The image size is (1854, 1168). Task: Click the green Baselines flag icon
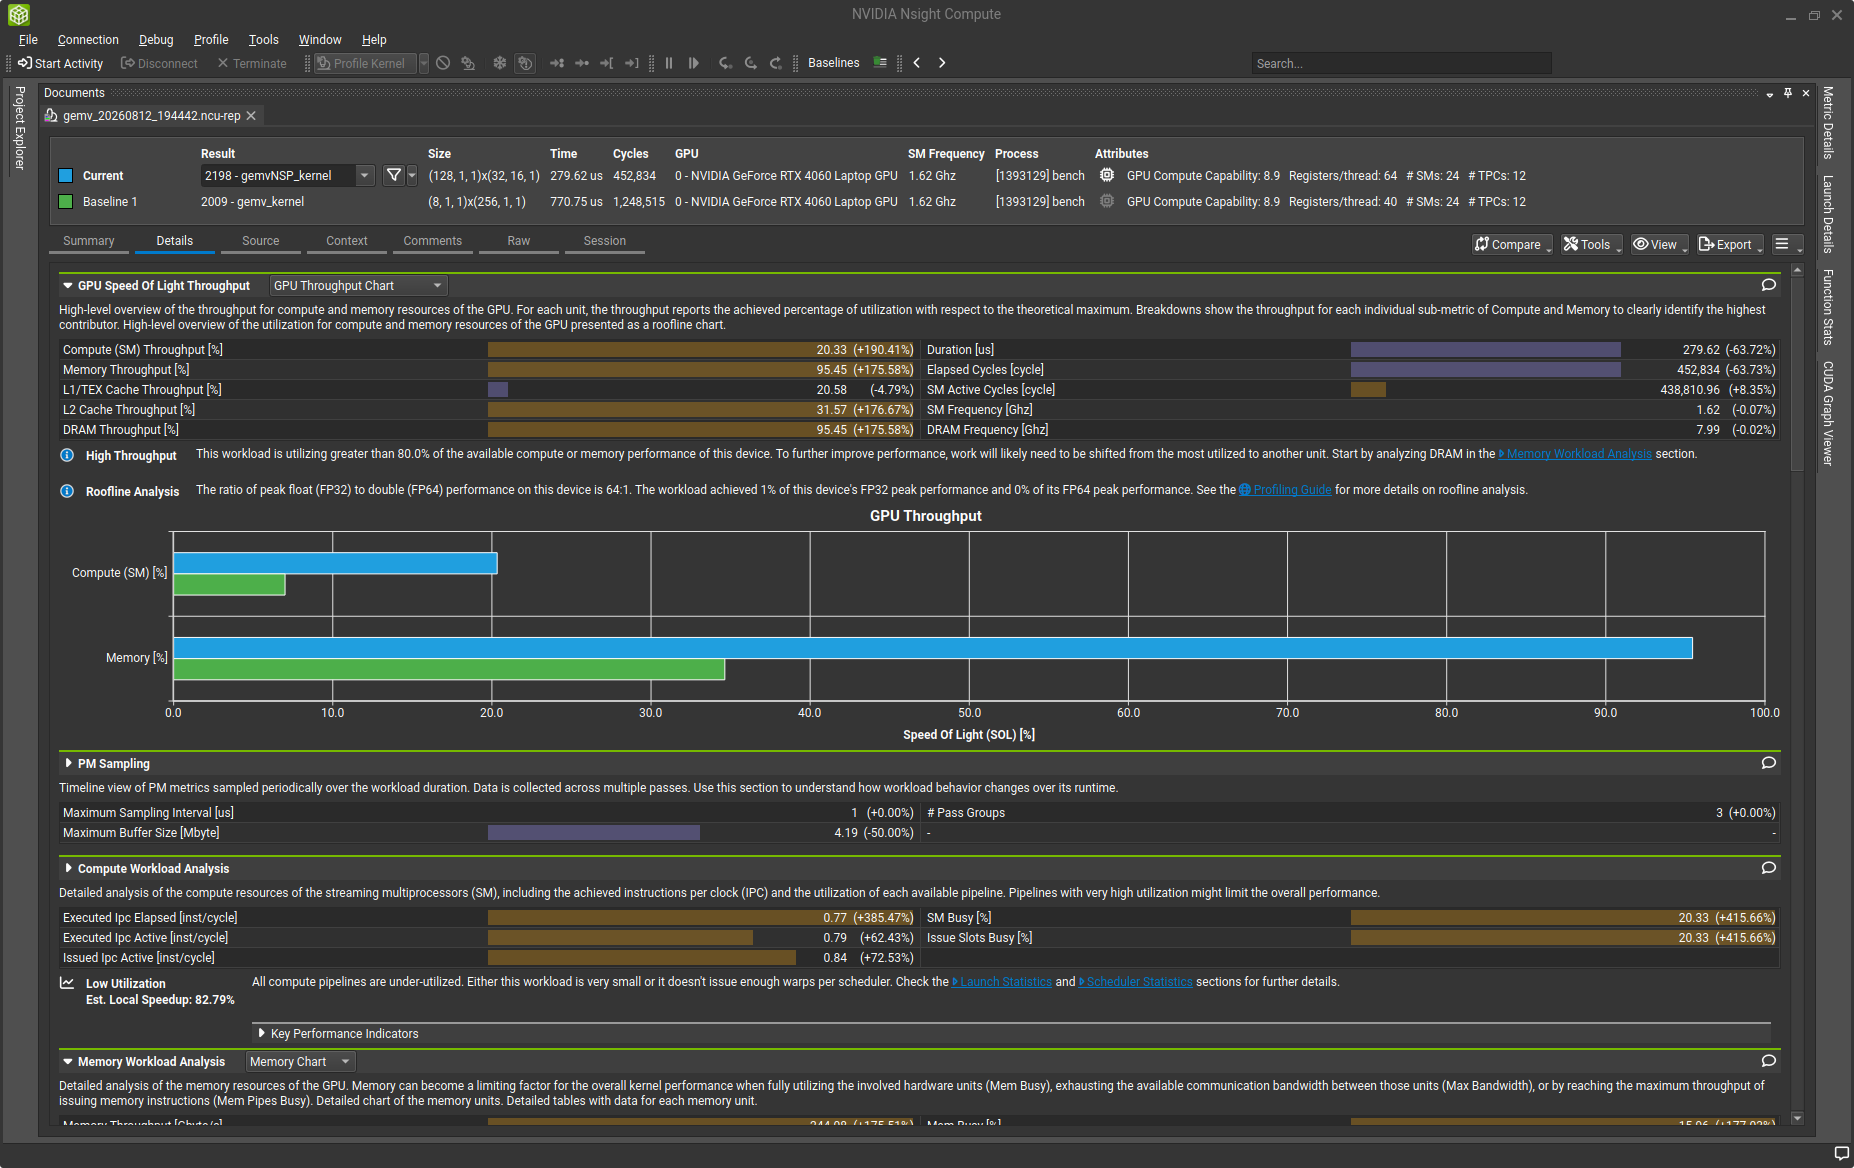coord(880,63)
